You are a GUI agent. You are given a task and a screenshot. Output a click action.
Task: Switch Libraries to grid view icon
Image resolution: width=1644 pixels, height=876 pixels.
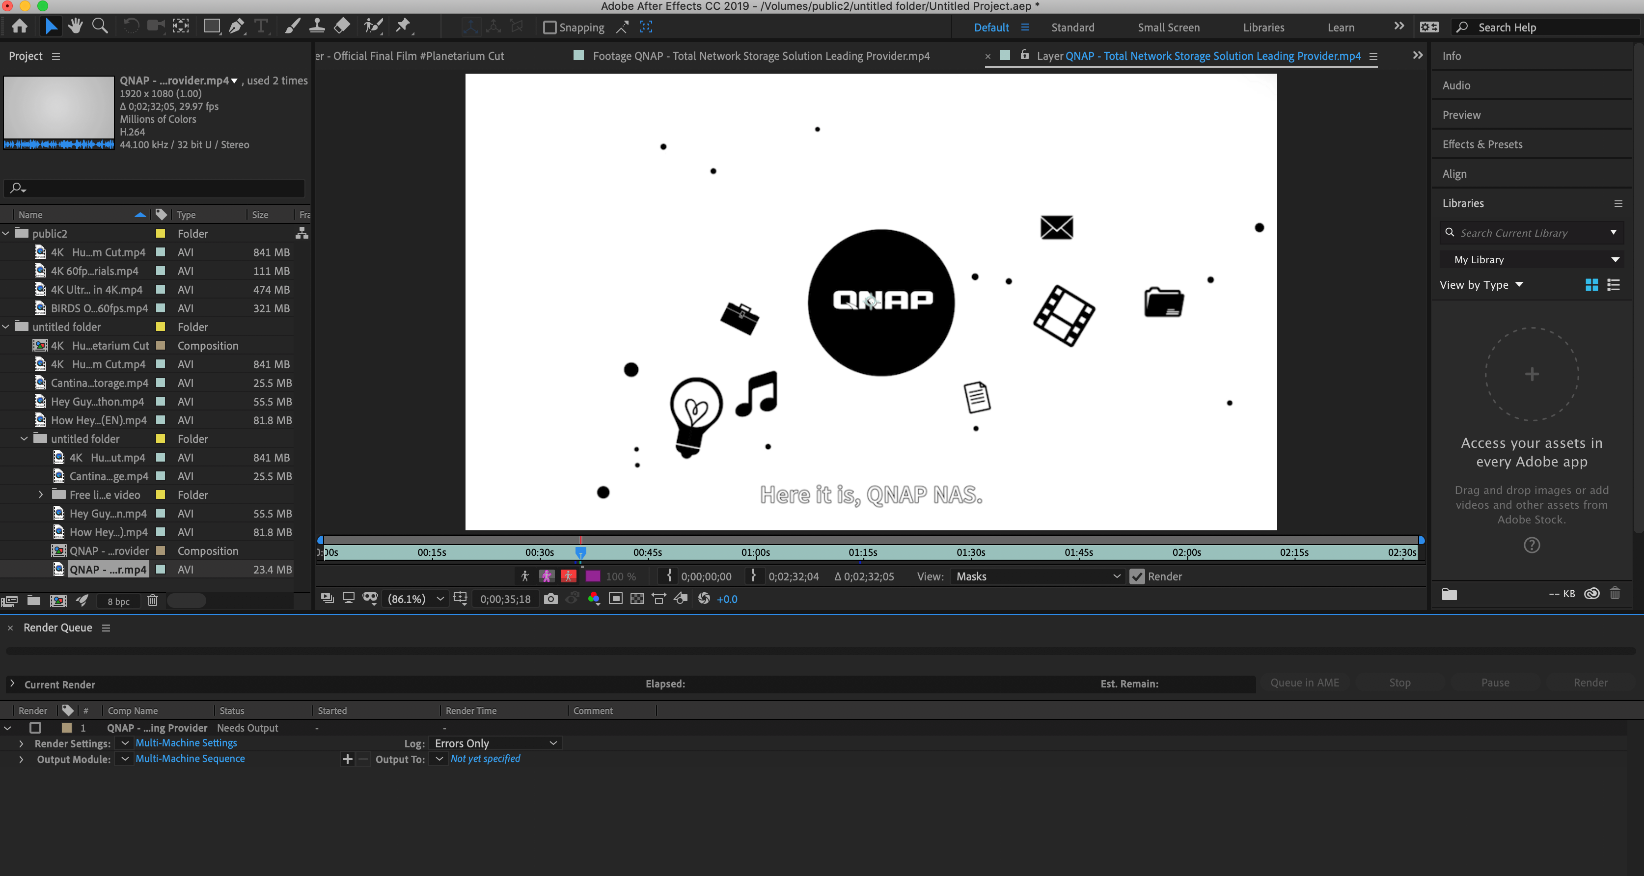1592,285
